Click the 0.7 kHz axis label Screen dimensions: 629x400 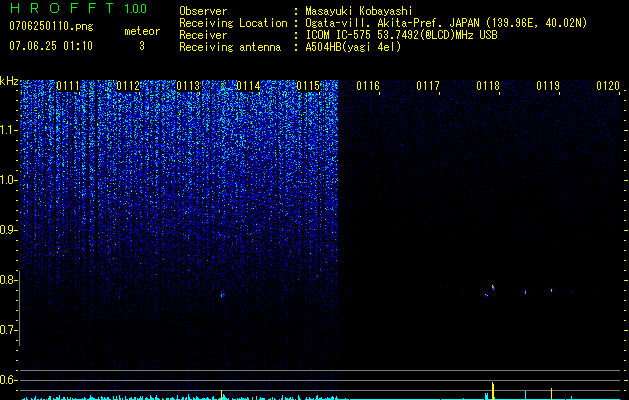tap(8, 330)
